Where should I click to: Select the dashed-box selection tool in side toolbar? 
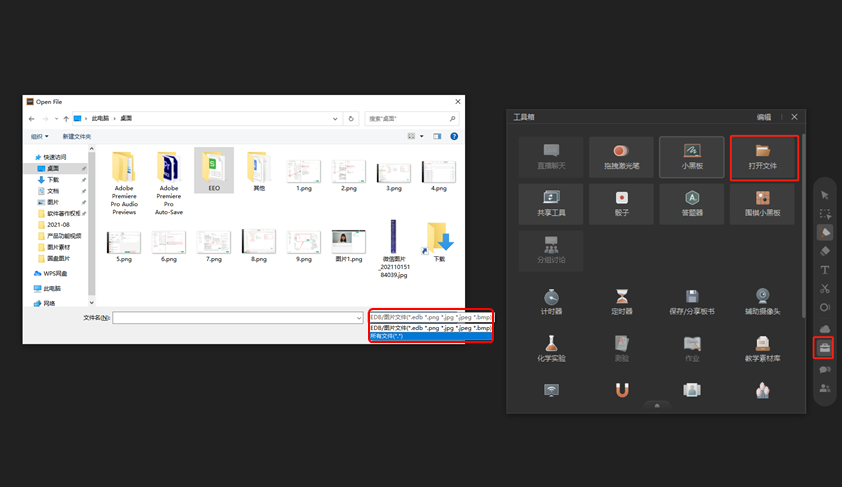point(825,214)
